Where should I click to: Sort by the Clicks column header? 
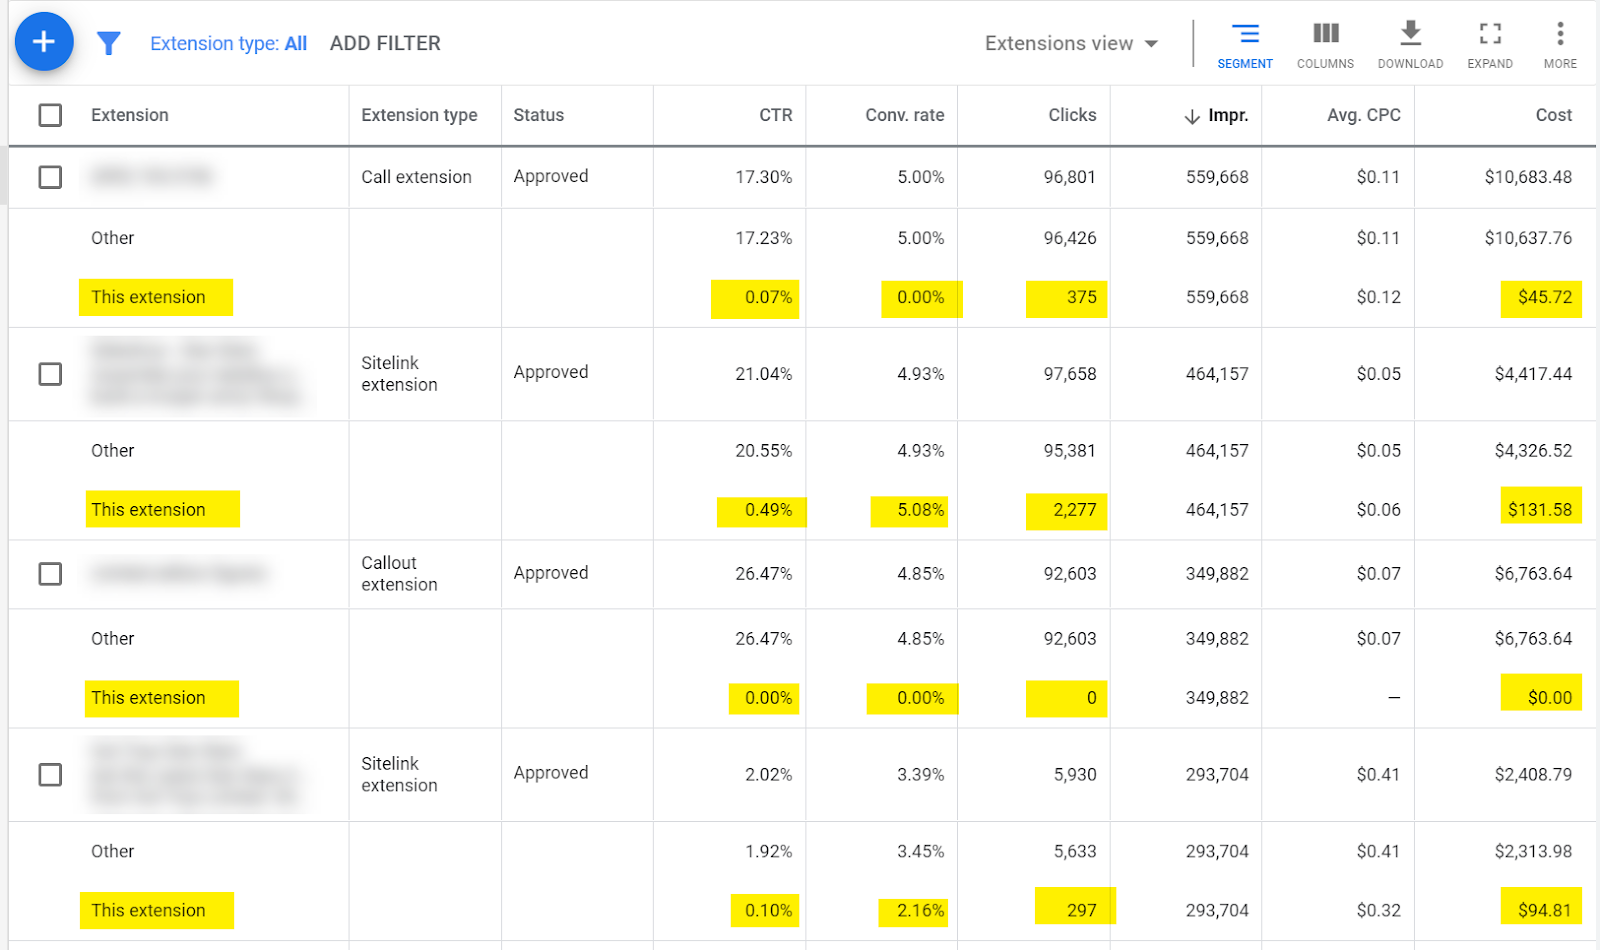1072,115
